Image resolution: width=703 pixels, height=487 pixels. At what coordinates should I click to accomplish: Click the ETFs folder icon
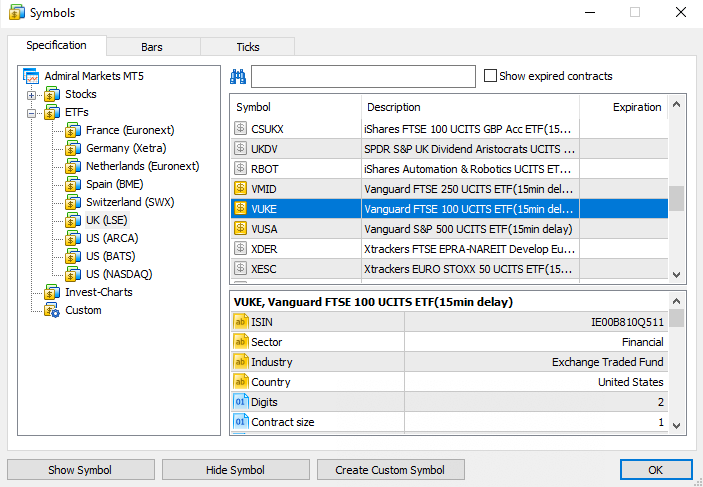coord(52,112)
